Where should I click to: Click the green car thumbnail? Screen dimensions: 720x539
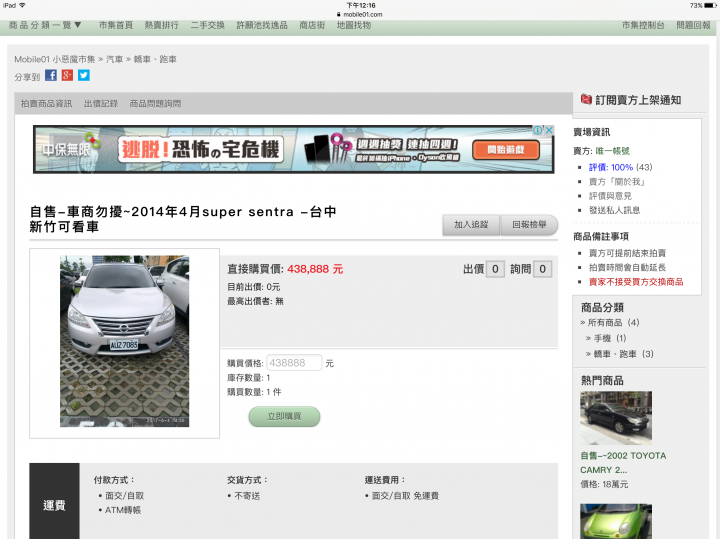616,522
